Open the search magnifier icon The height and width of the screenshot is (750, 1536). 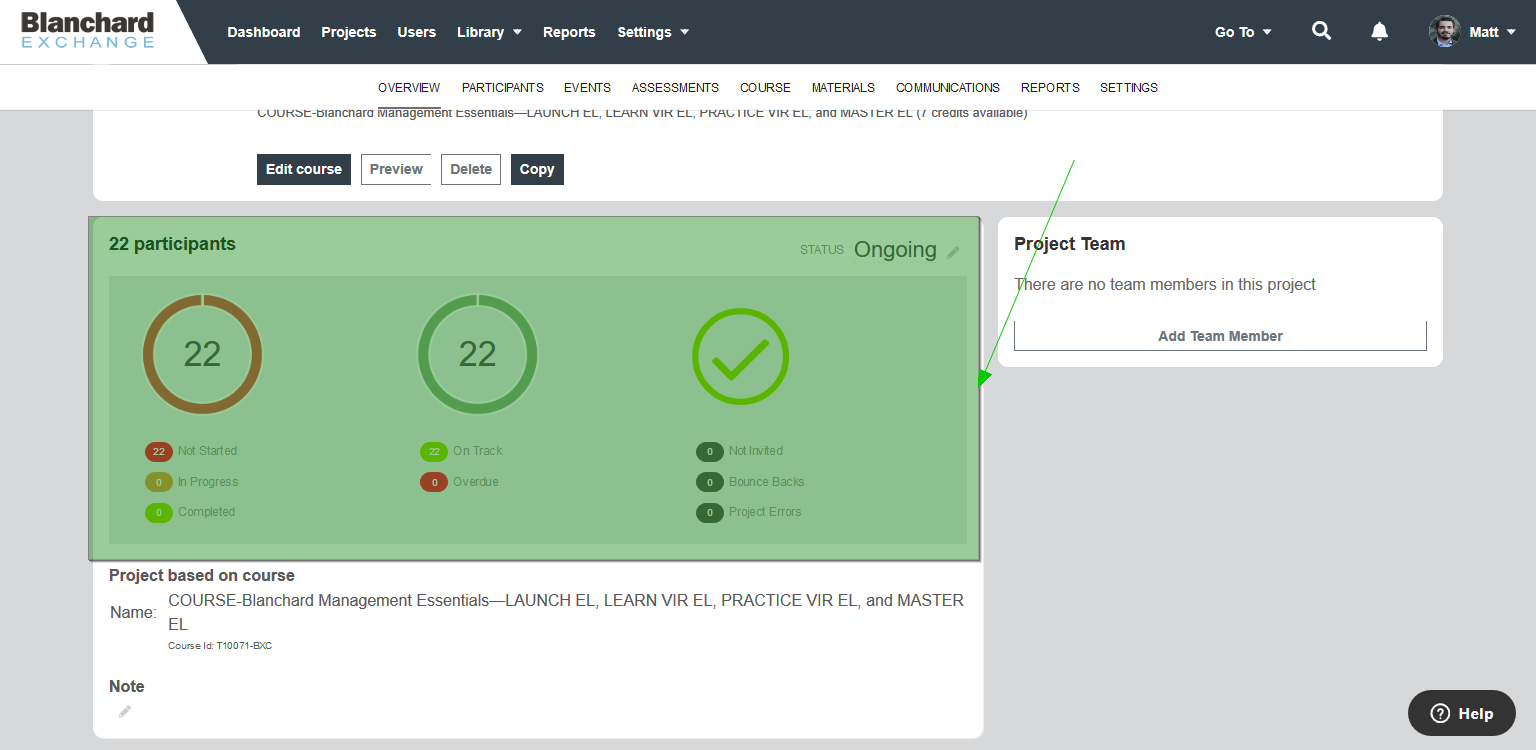click(1321, 31)
